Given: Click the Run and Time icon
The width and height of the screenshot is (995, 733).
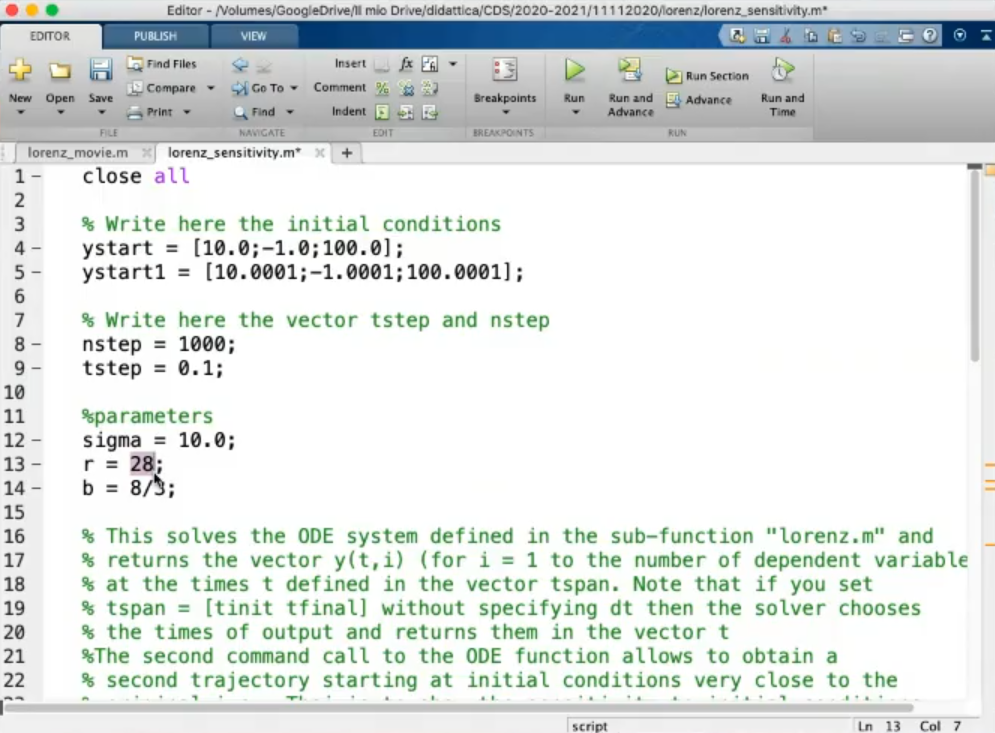Looking at the screenshot, I should pyautogui.click(x=782, y=71).
